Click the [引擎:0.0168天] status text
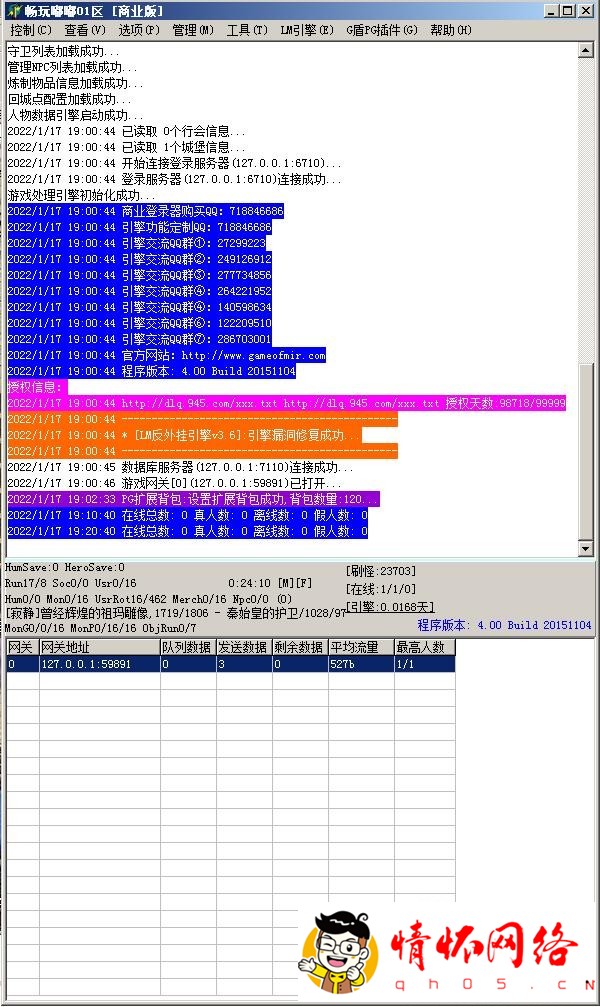Image resolution: width=600 pixels, height=1007 pixels. [390, 607]
